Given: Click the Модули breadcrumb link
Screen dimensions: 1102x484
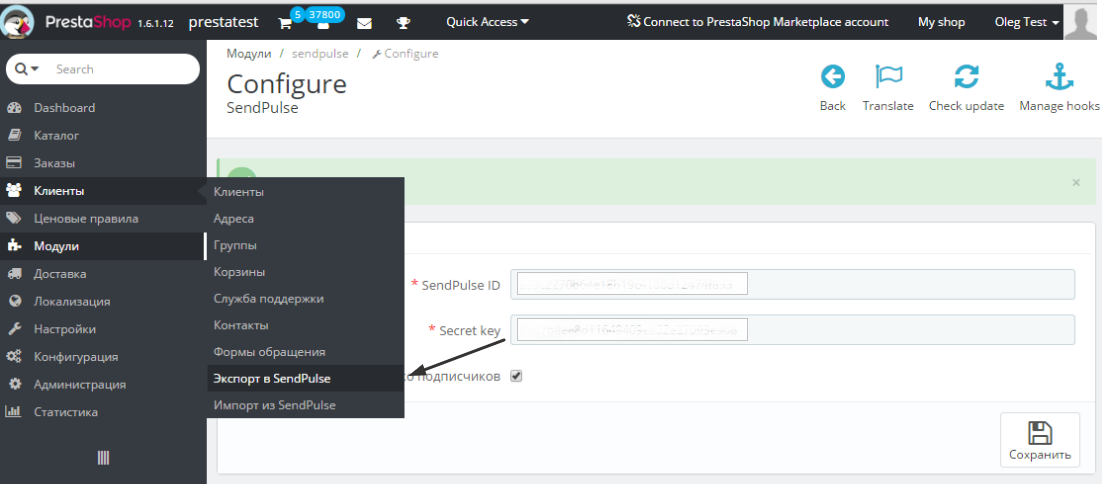Looking at the screenshot, I should click(x=249, y=53).
